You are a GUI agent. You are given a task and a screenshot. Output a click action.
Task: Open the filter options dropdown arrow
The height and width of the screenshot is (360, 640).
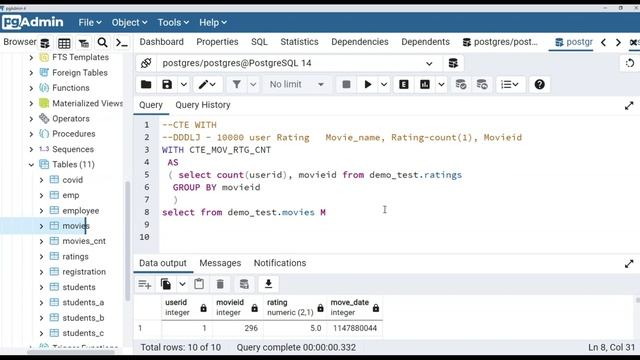tap(253, 84)
